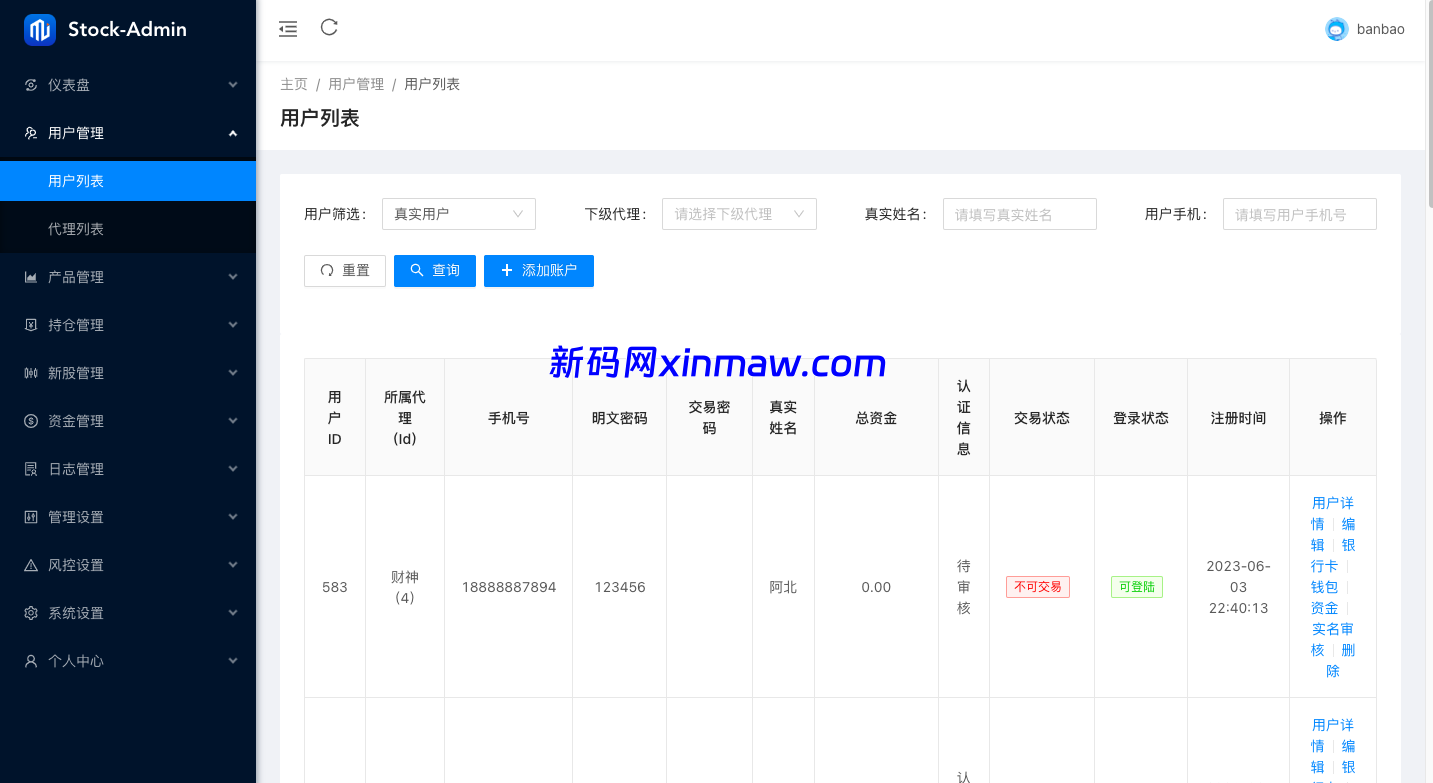Open the 下级代理 dropdown
This screenshot has height=783, width=1433.
tap(739, 214)
